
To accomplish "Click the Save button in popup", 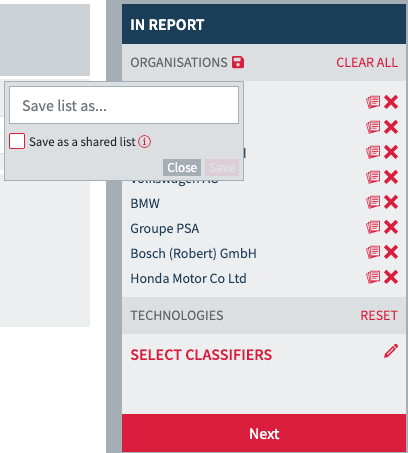I will pyautogui.click(x=222, y=167).
